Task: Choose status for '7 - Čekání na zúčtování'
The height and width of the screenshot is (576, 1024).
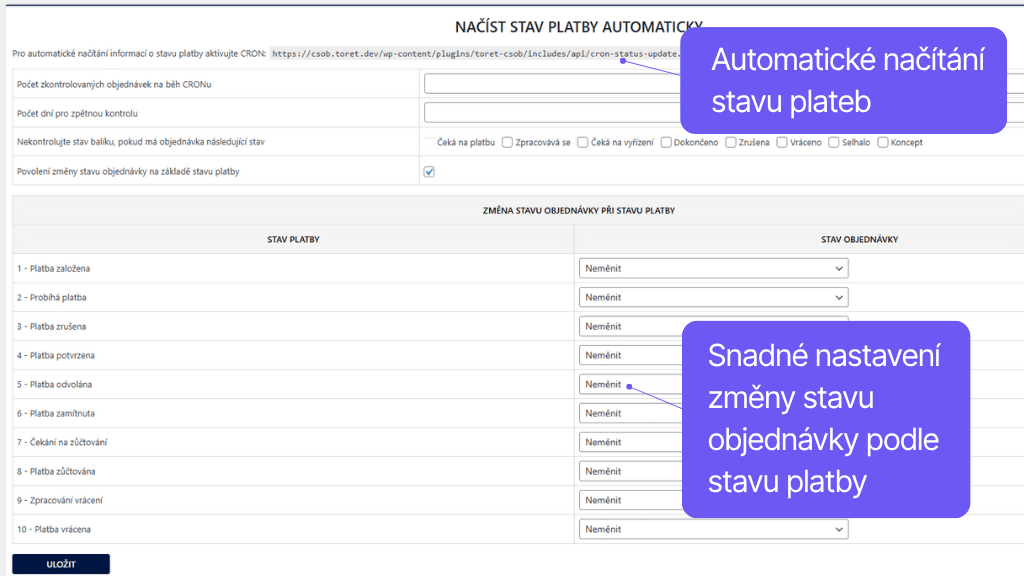Action: (631, 442)
